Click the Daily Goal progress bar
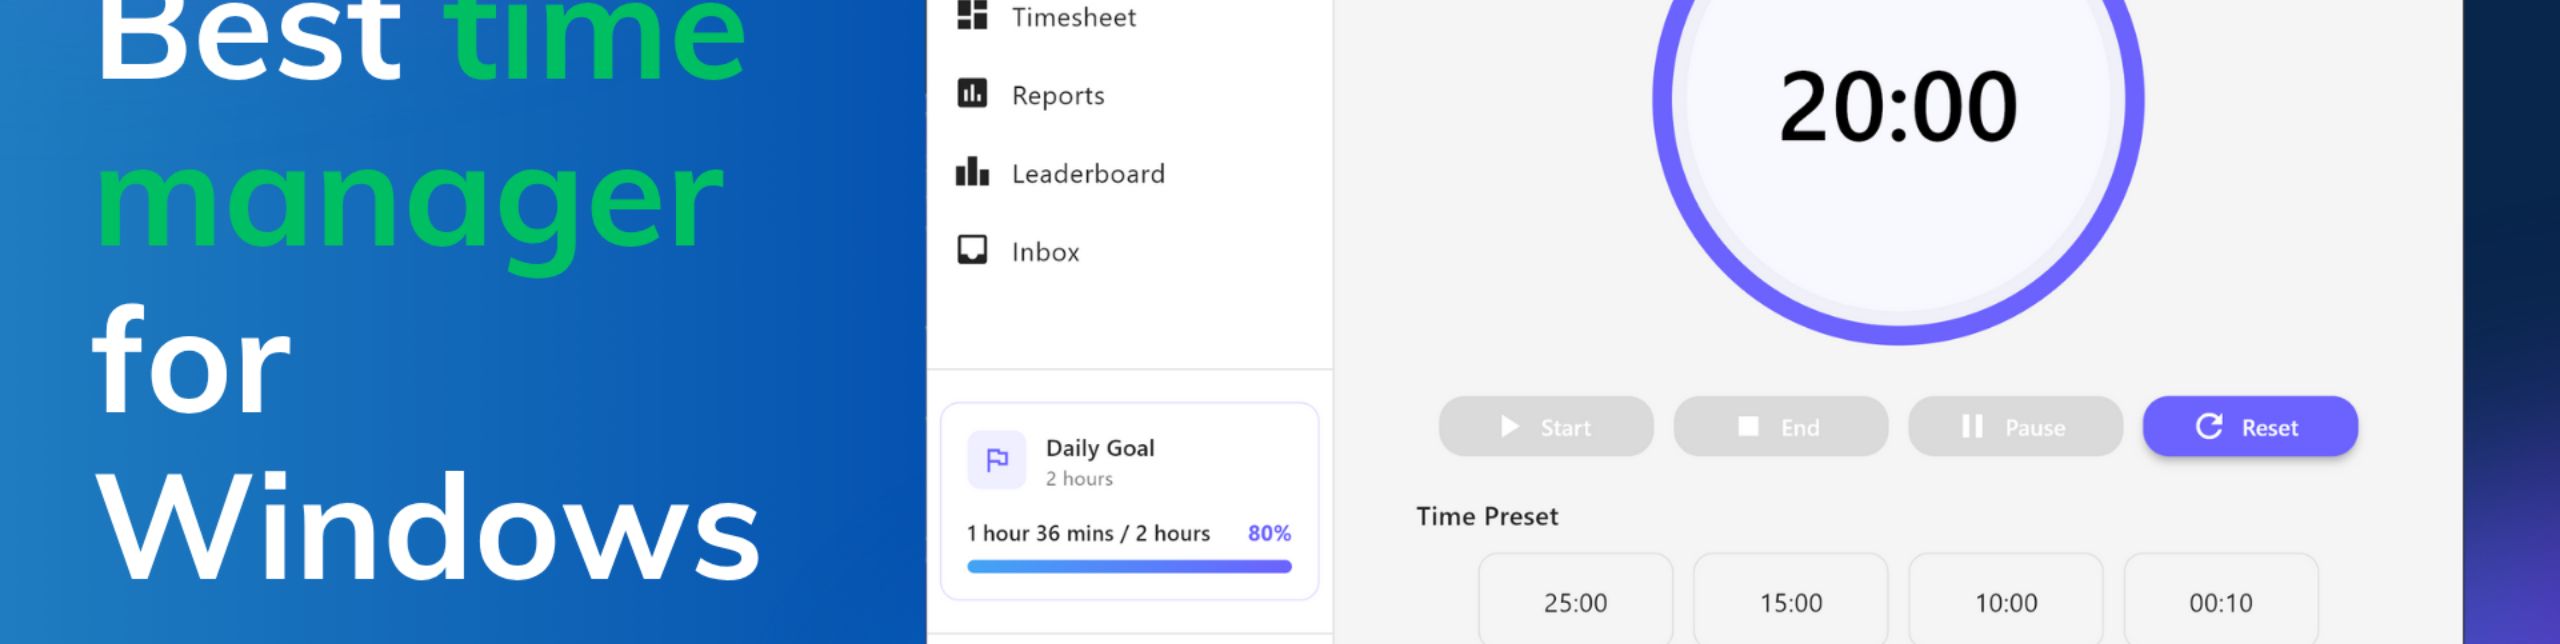 1129,567
